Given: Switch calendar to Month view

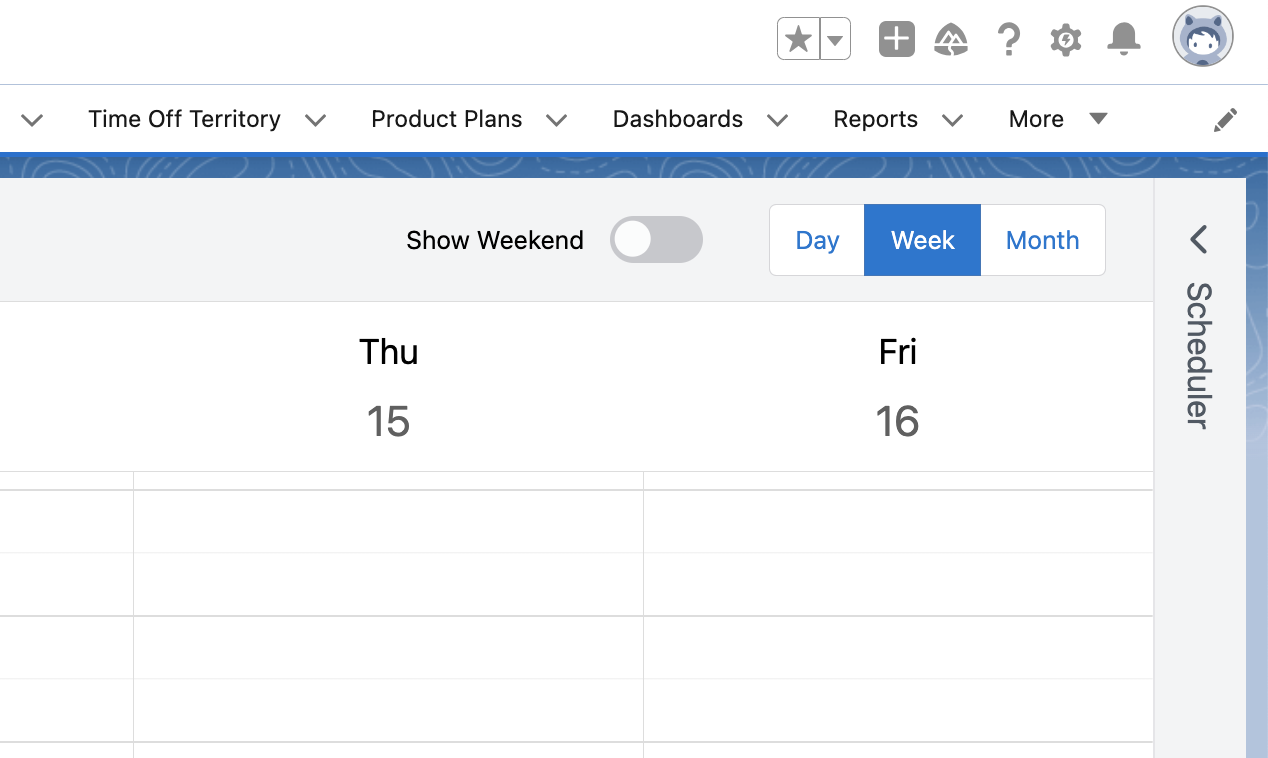Looking at the screenshot, I should pos(1042,240).
